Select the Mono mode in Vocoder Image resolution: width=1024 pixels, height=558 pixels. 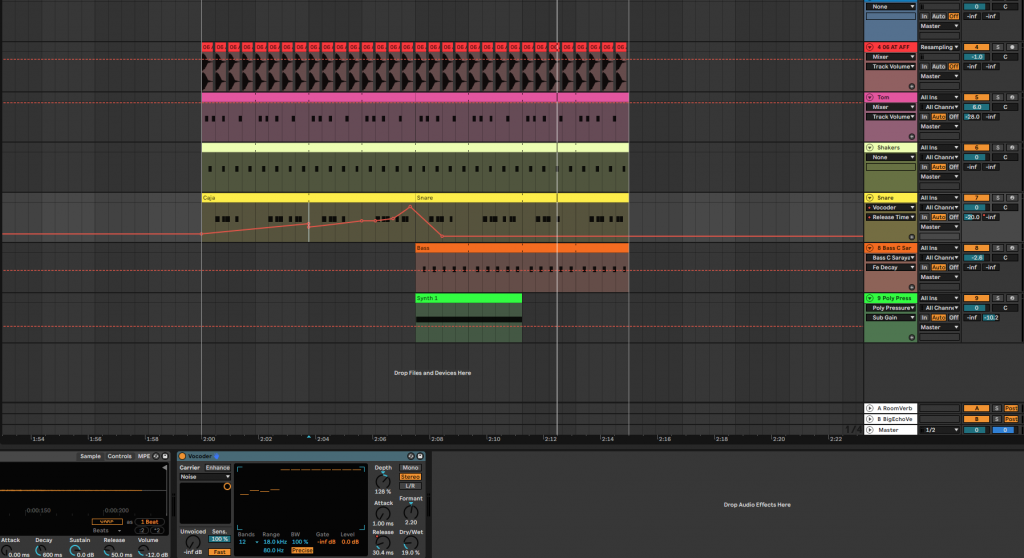point(410,468)
